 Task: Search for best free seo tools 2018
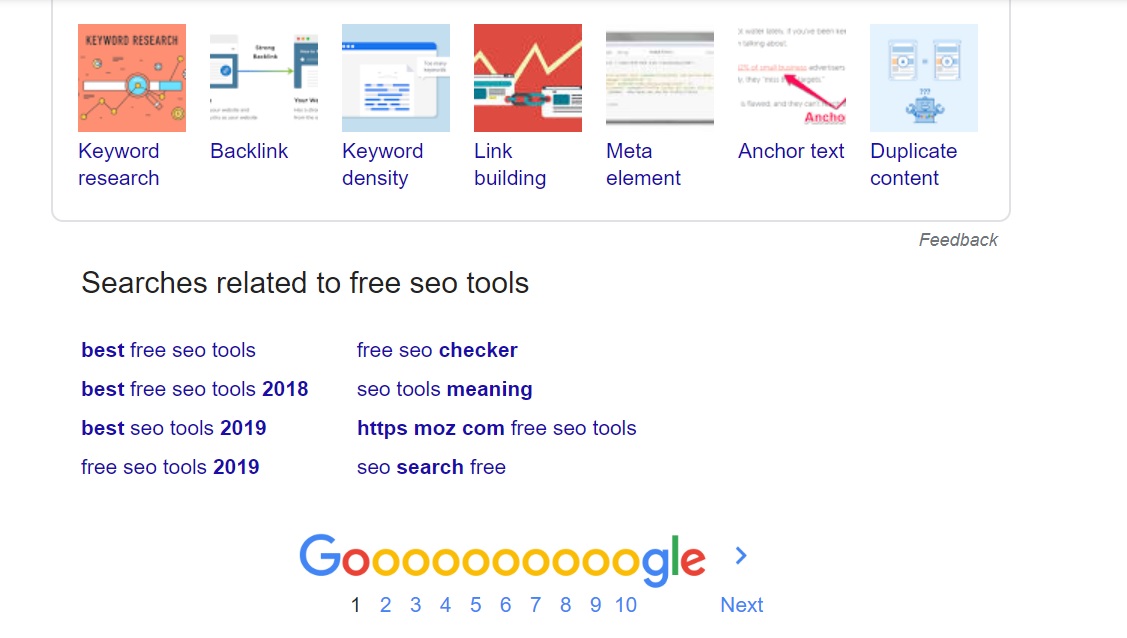point(195,389)
